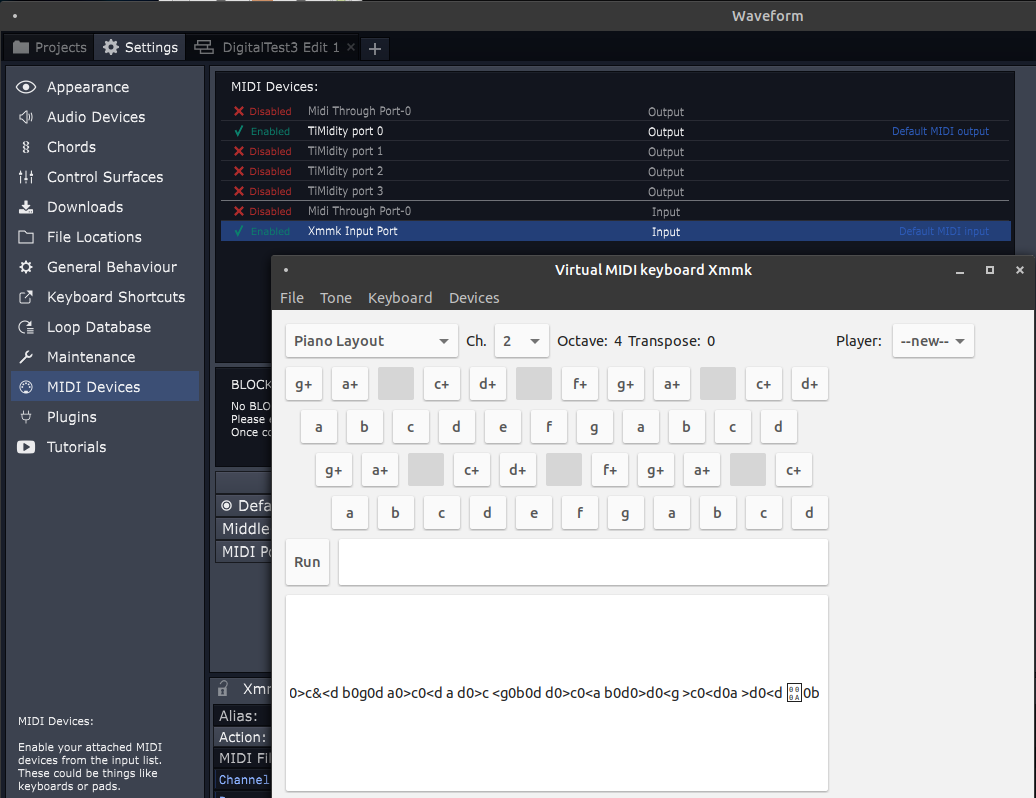Screen dimensions: 1036x798
Task: Click the Alias field row
Action: 243,716
